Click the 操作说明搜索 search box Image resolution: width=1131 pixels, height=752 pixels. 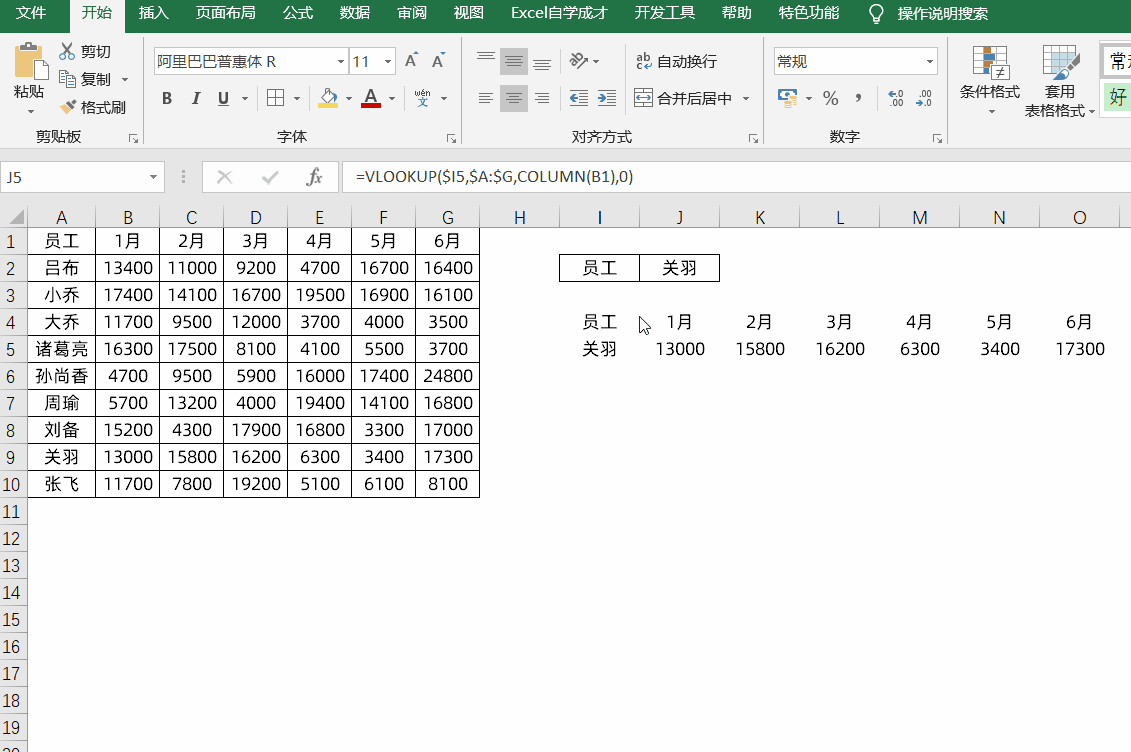tap(942, 13)
